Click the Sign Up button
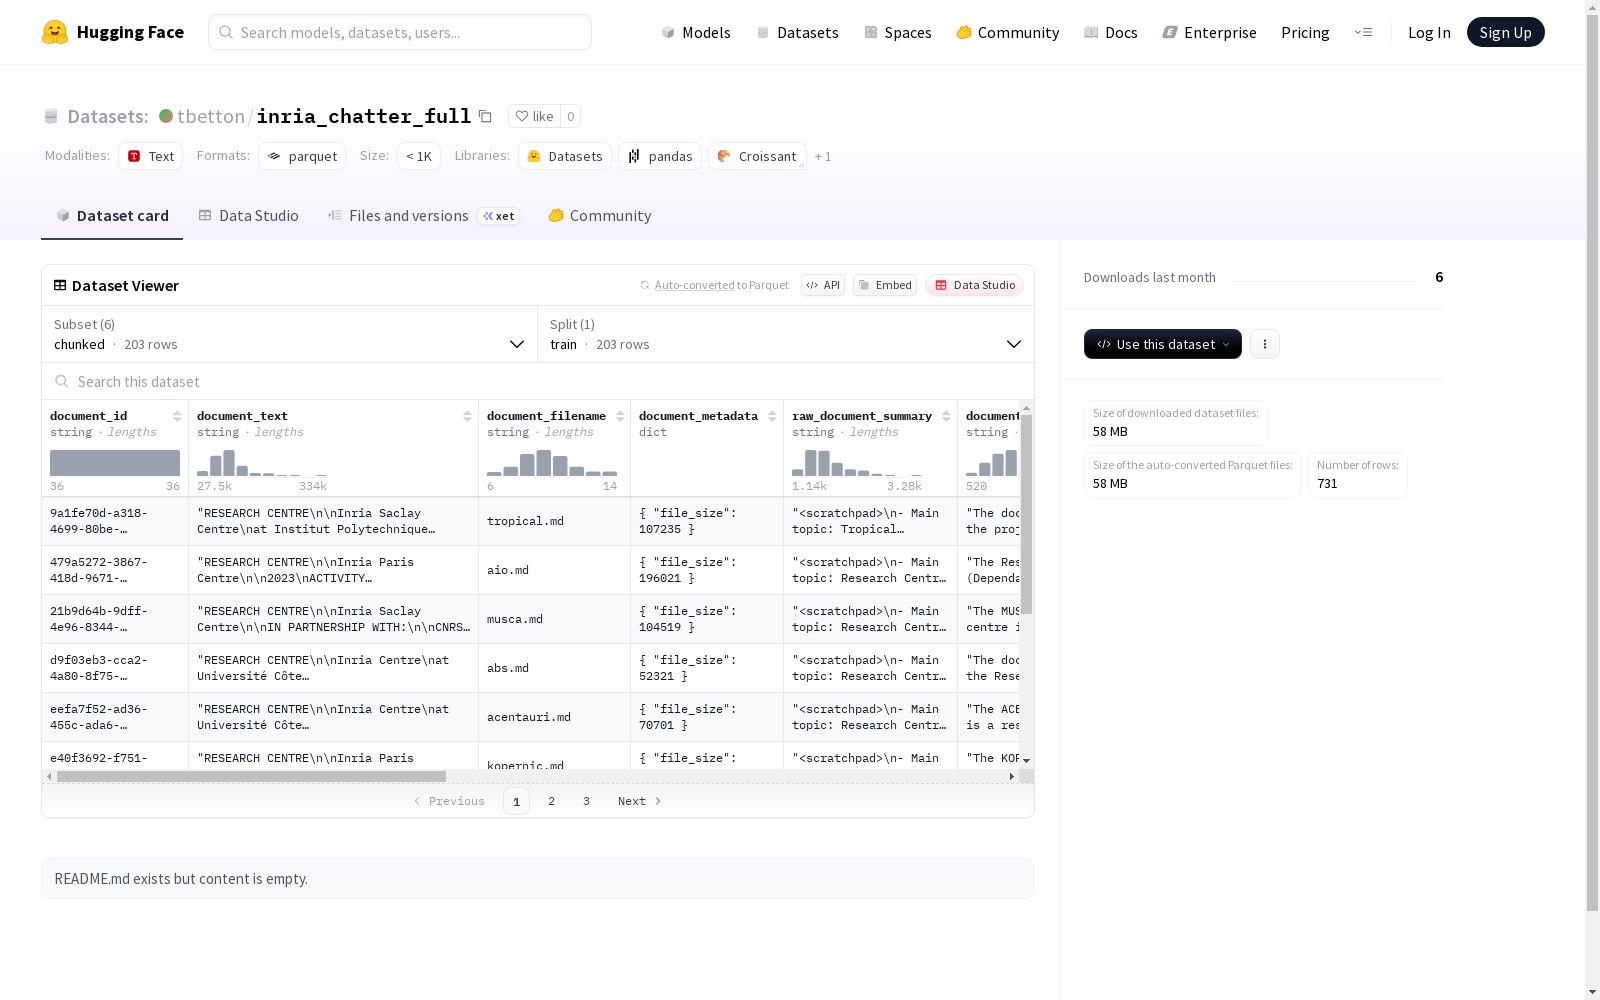This screenshot has height=1000, width=1600. click(x=1506, y=32)
